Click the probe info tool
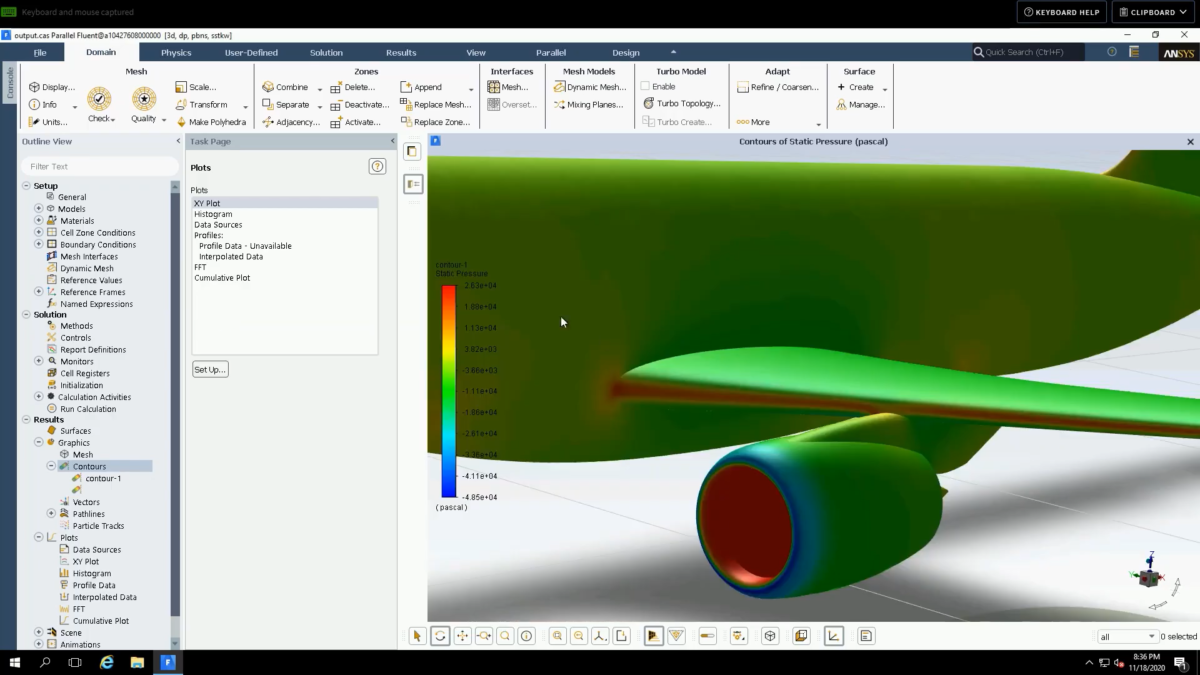The image size is (1200, 675). pyautogui.click(x=527, y=636)
